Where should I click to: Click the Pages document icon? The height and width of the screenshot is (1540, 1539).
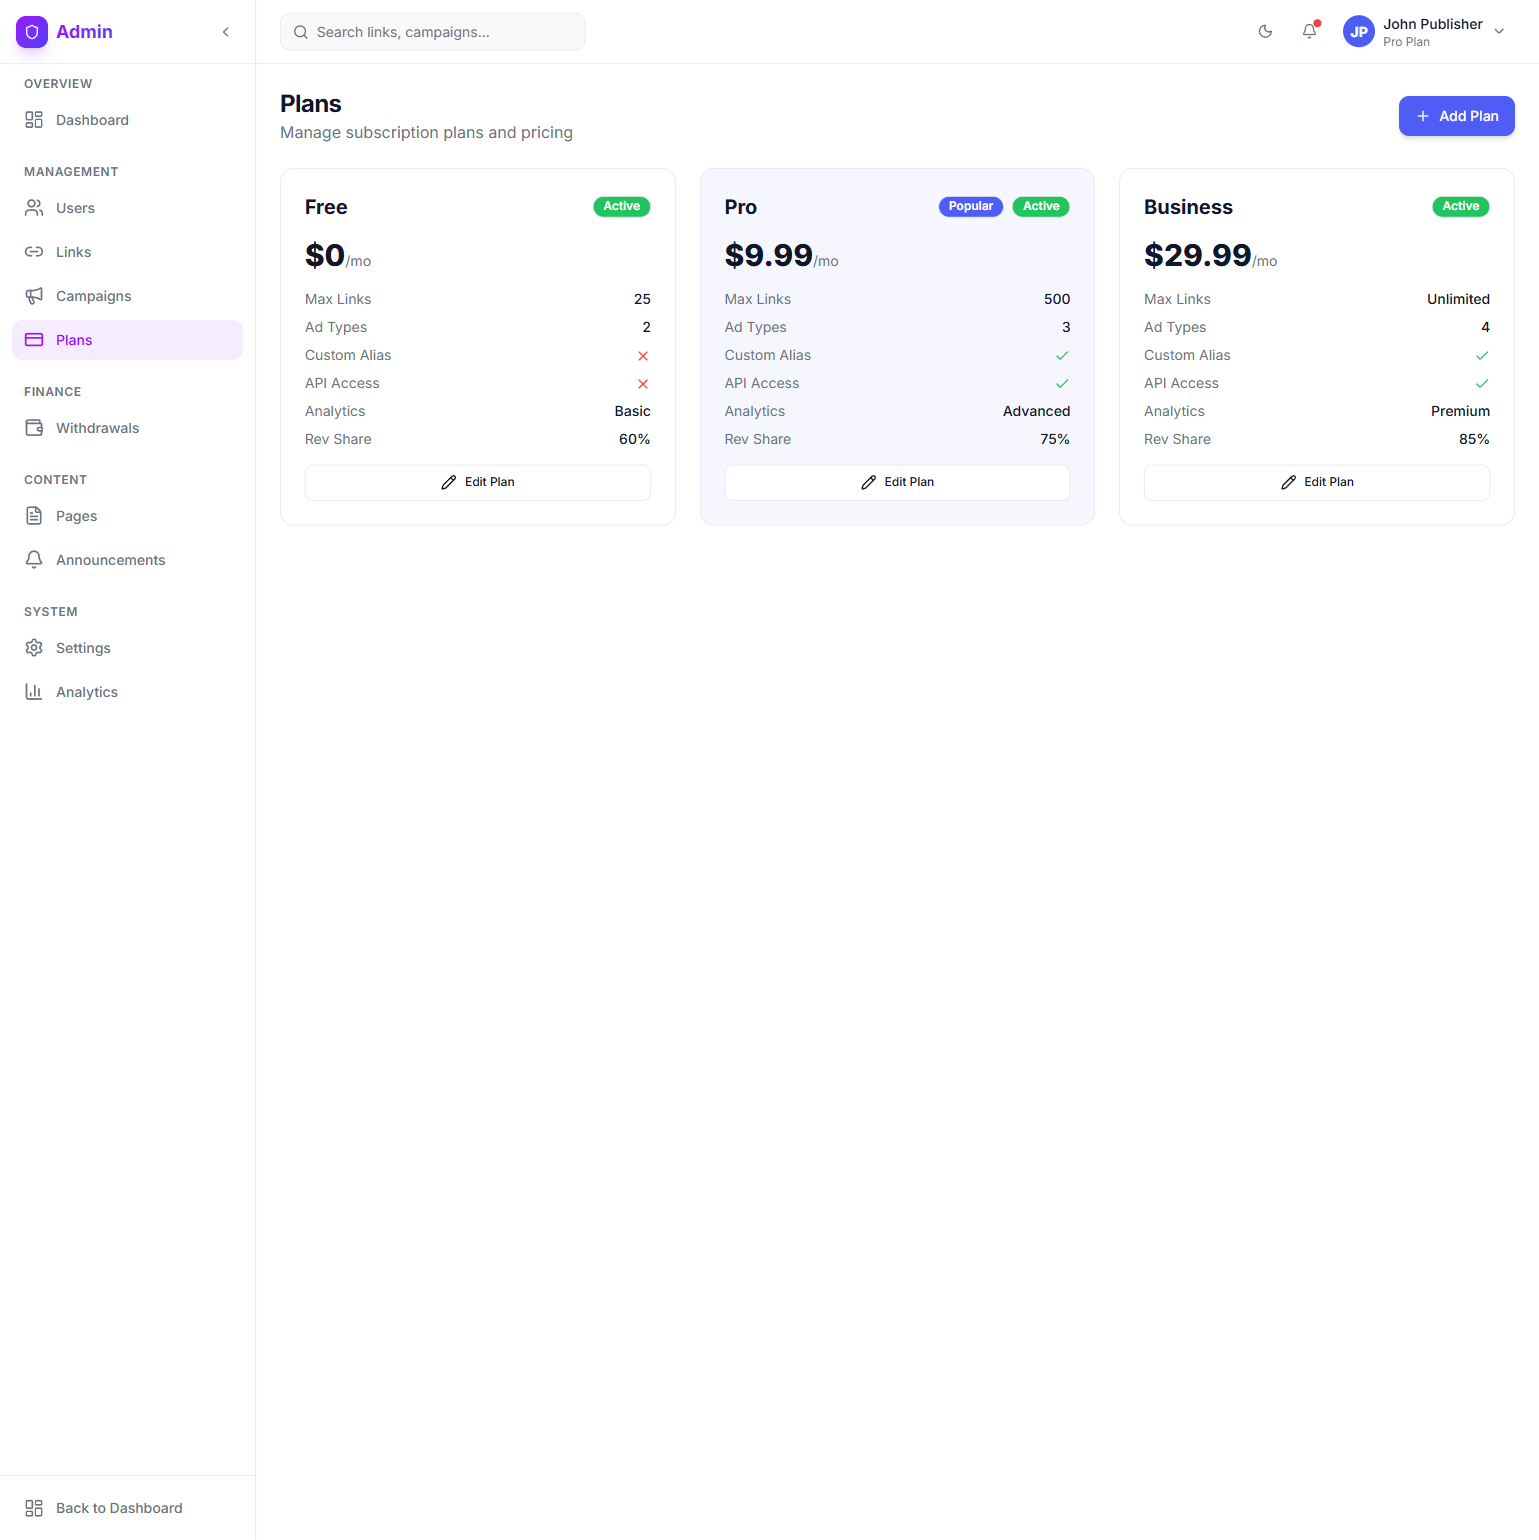(x=34, y=516)
